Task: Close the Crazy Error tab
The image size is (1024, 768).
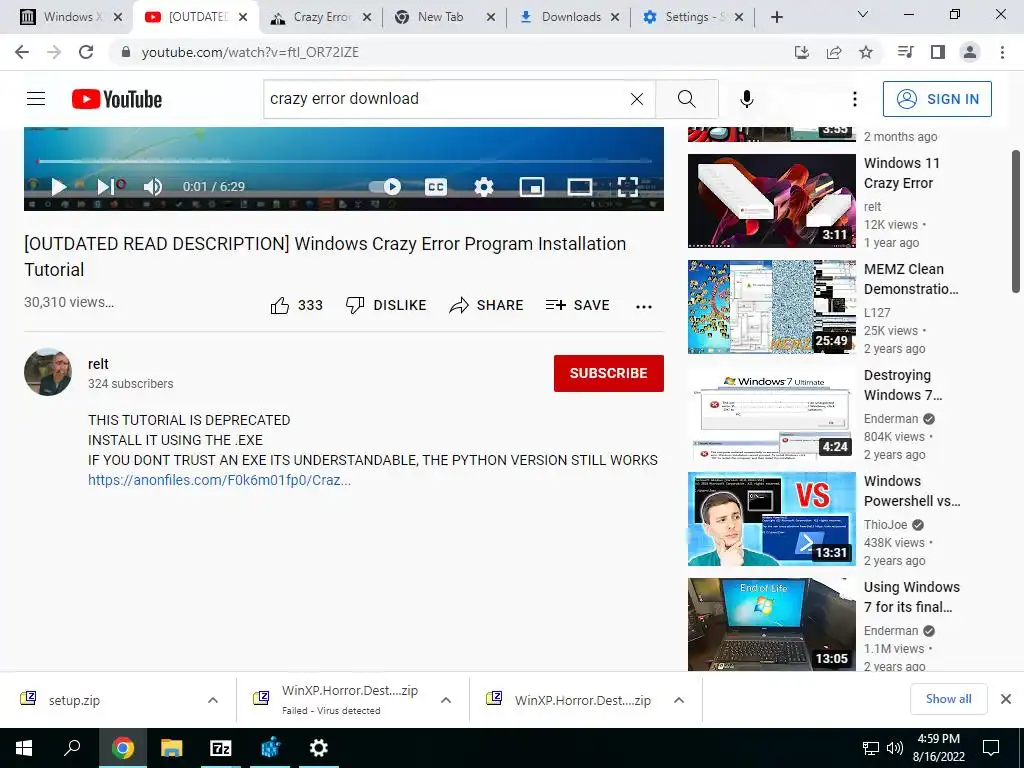Action: (x=367, y=18)
